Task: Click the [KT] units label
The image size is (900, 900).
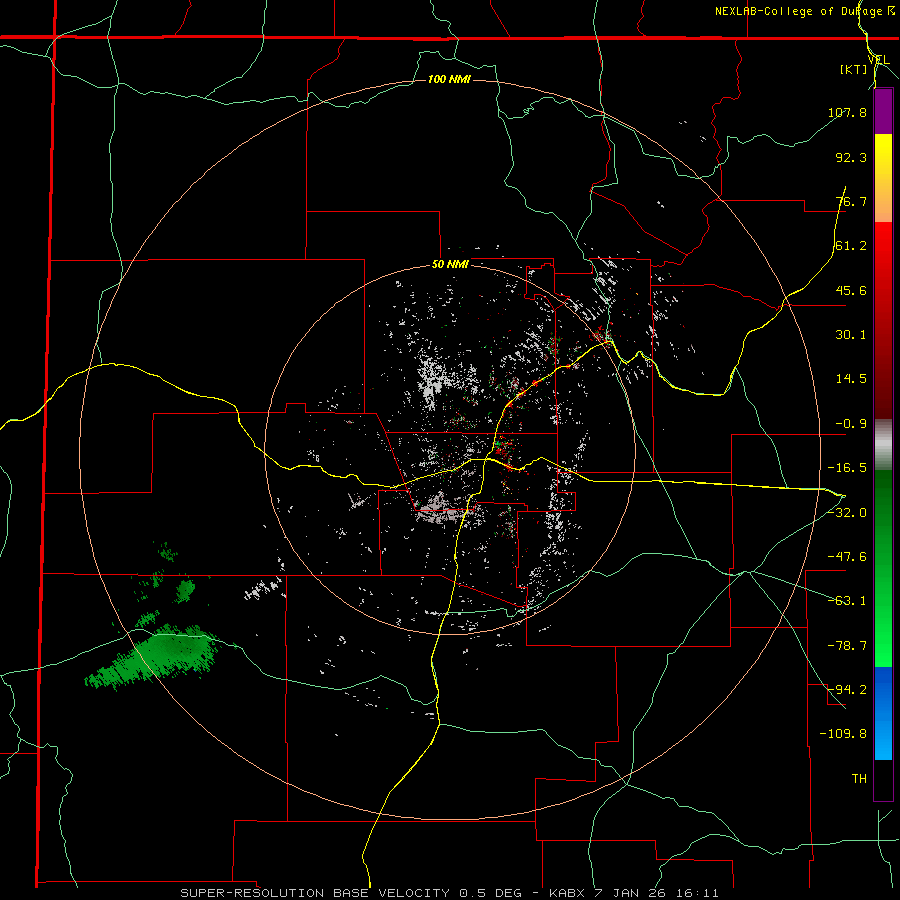Action: [854, 69]
